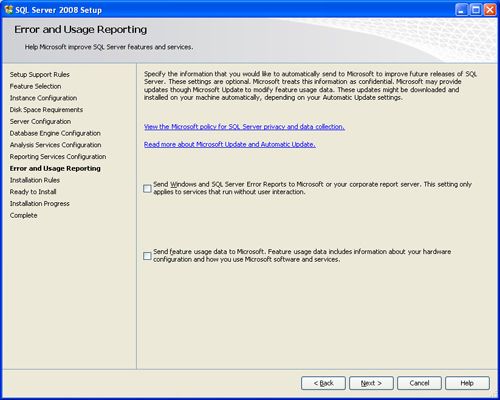Click the 'Help Microsoft improve SQL Server' subtitle
Viewport: 500px width, 400px height.
[109, 47]
